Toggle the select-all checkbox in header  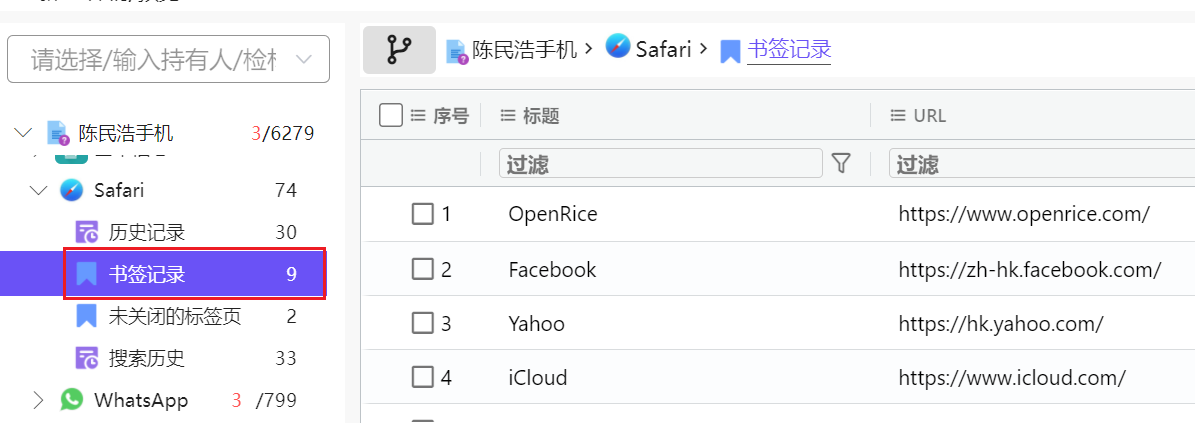pos(391,115)
